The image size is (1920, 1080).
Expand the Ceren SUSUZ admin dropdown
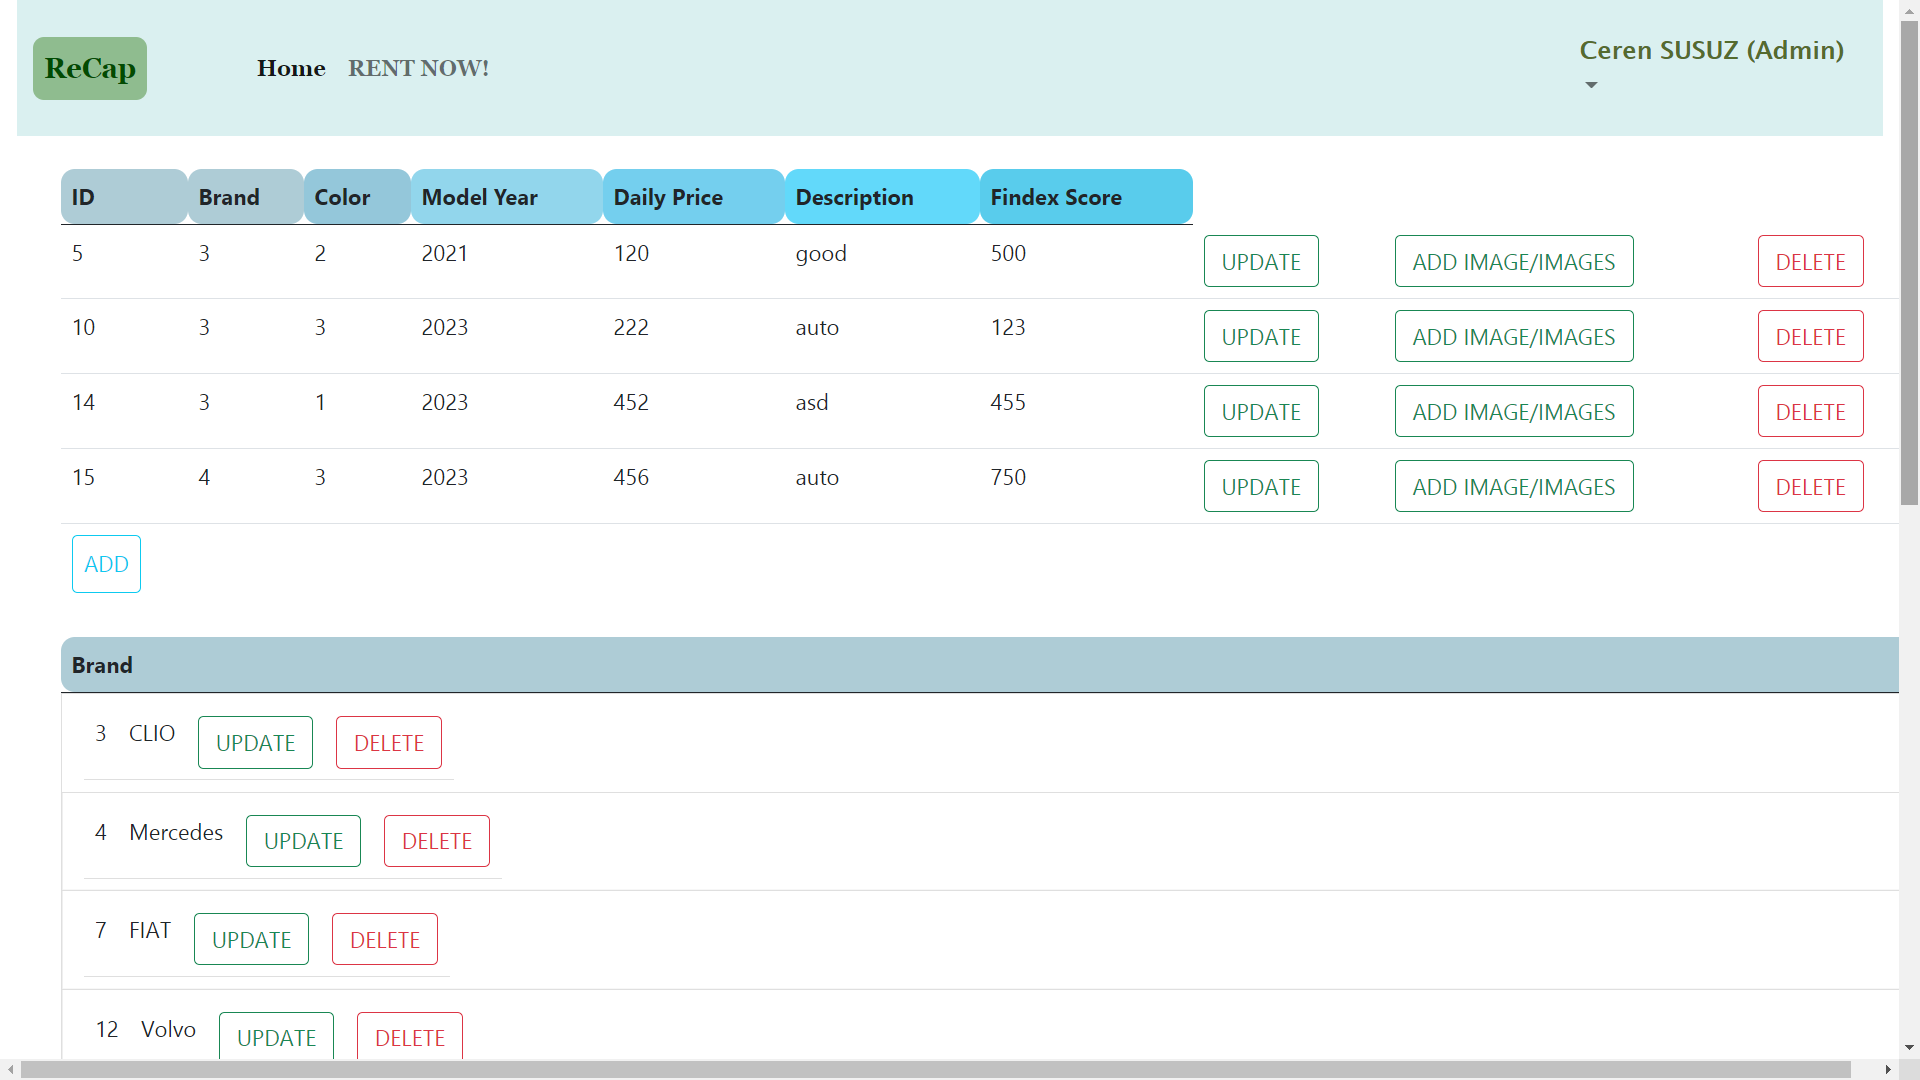click(x=1710, y=50)
